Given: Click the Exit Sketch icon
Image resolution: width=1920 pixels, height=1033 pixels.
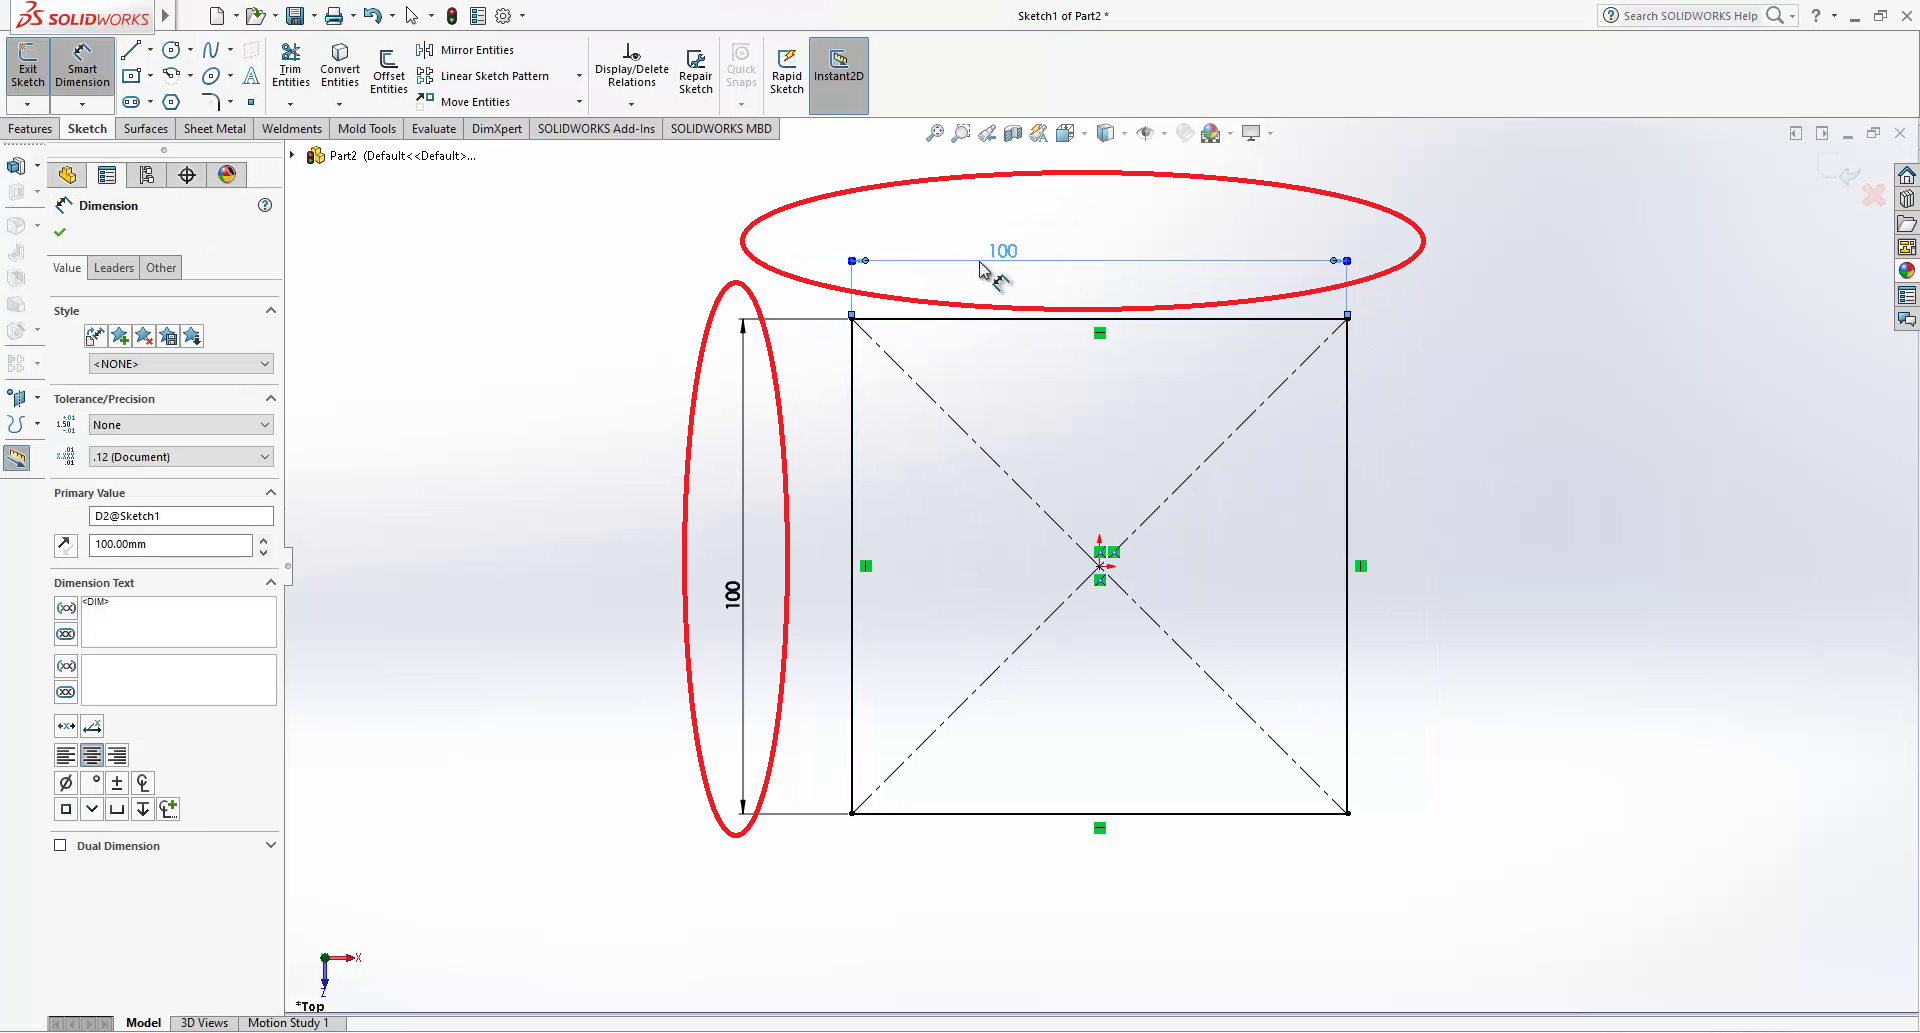Looking at the screenshot, I should coord(27,66).
